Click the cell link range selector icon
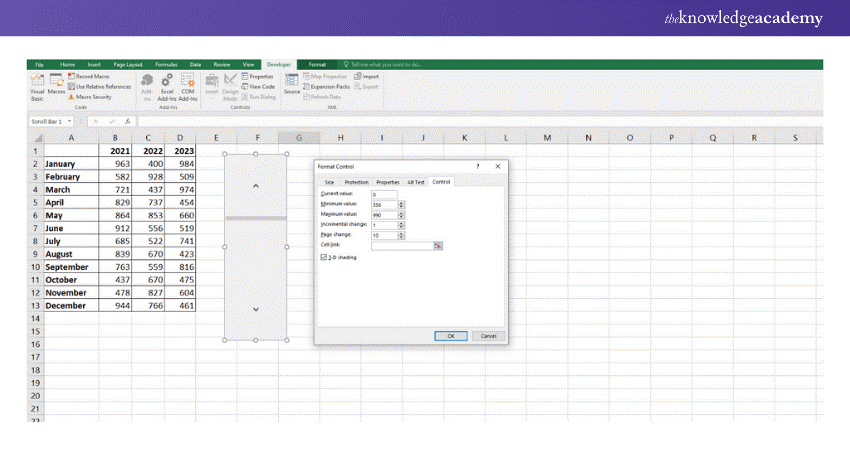850x450 pixels. point(437,245)
